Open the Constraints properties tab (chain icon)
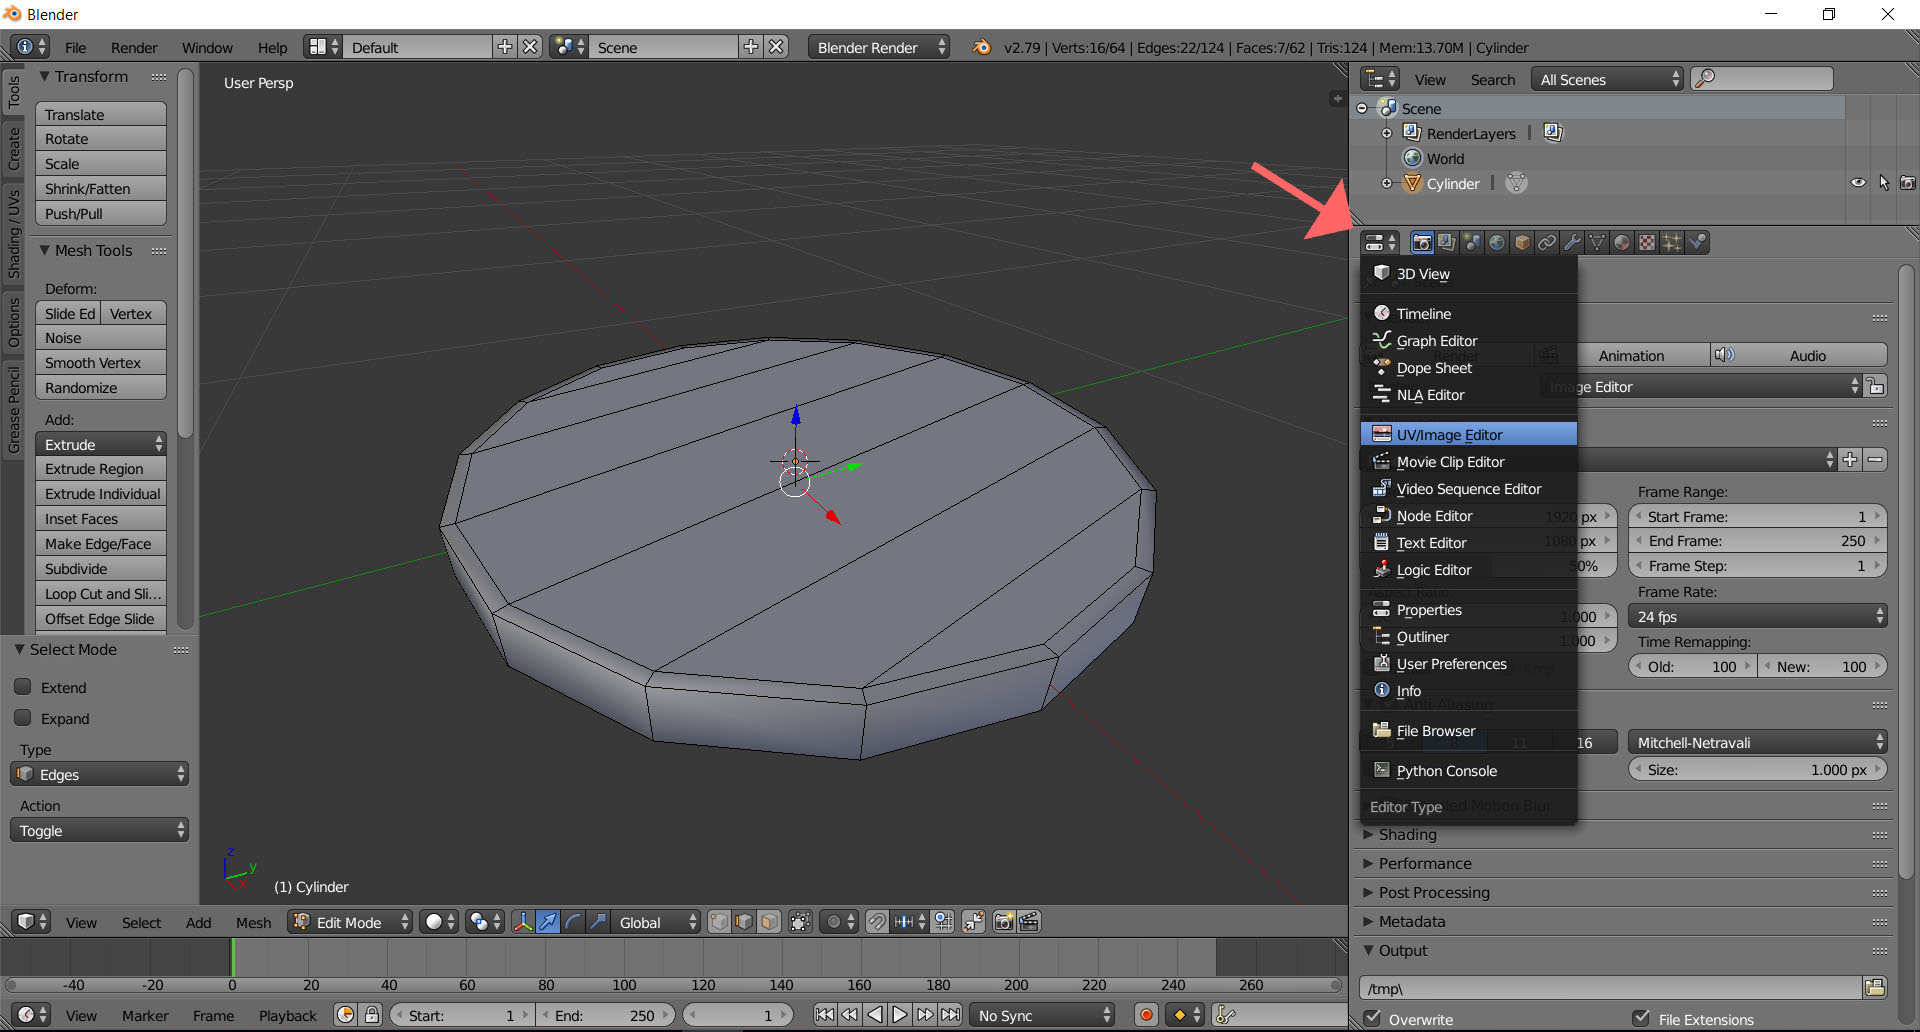The image size is (1920, 1032). click(x=1547, y=243)
